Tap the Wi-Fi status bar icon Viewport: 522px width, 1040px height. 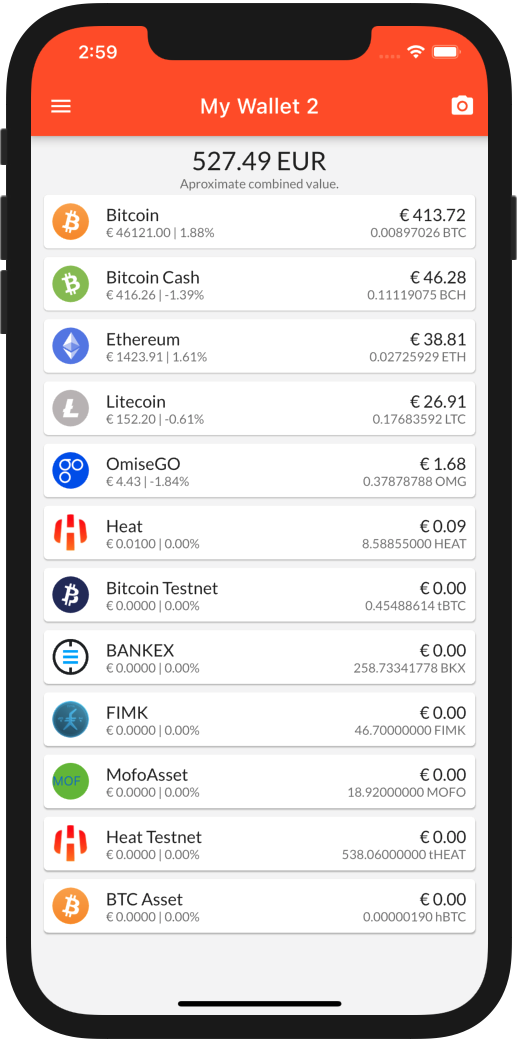(x=416, y=52)
